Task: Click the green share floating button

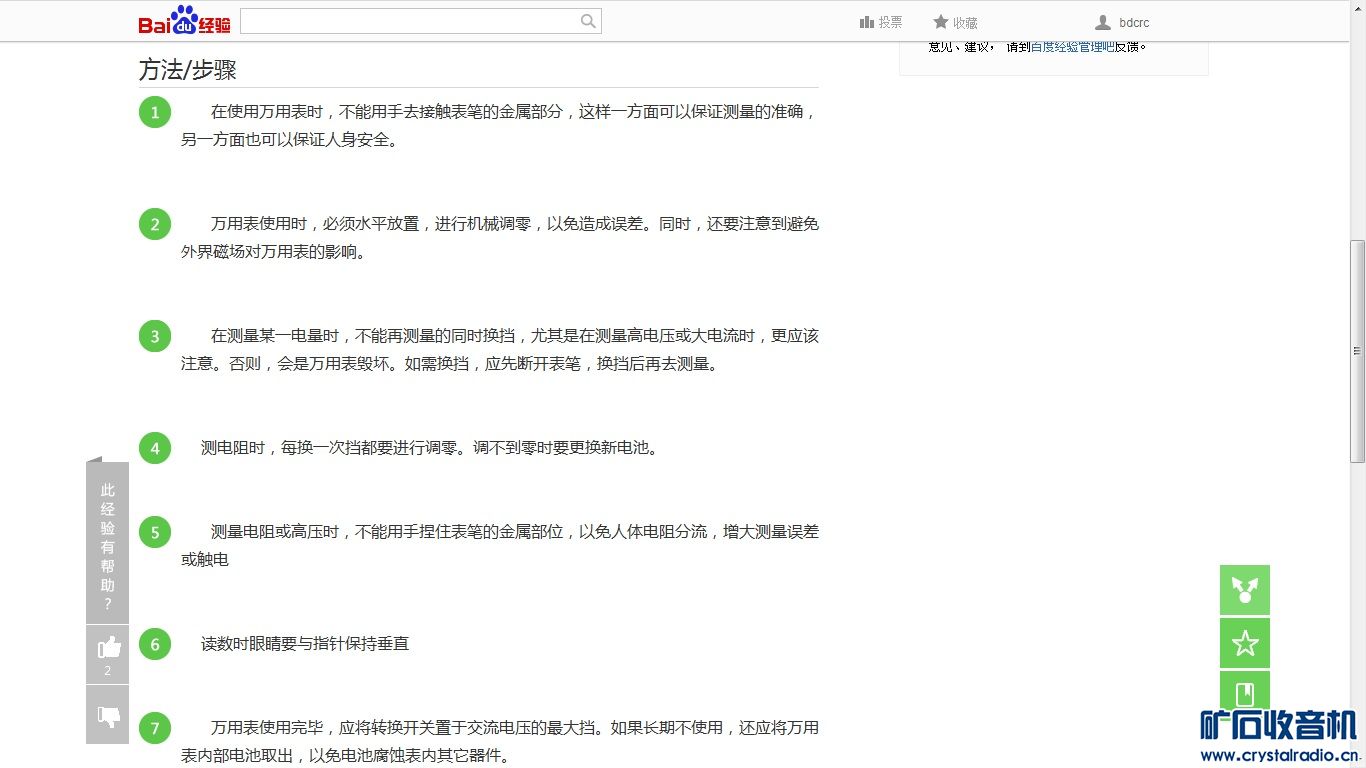Action: [x=1245, y=590]
